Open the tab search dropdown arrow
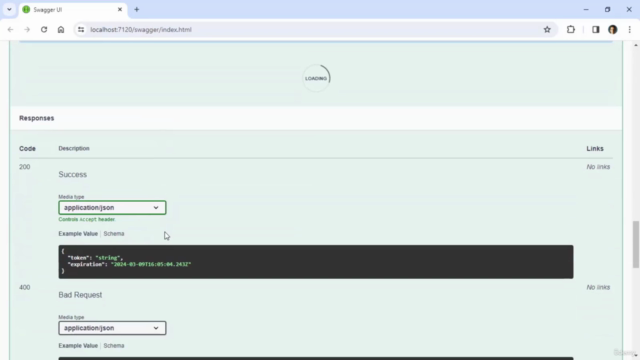Image resolution: width=640 pixels, height=360 pixels. click(x=9, y=9)
